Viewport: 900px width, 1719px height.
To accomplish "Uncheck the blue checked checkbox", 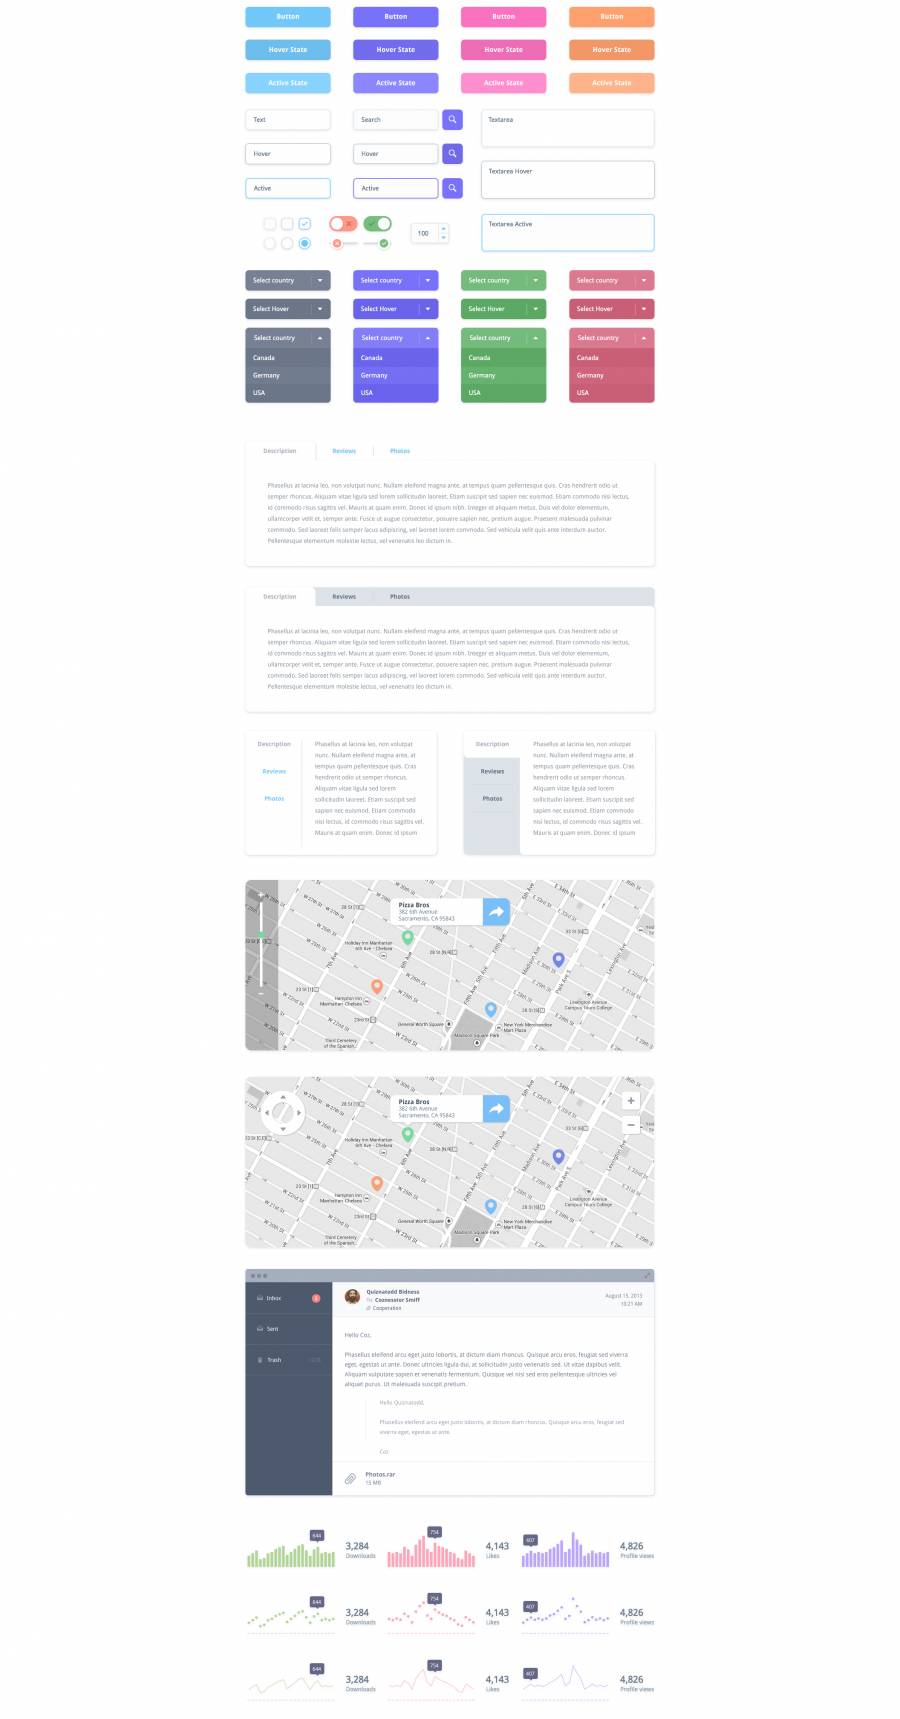I will point(305,224).
